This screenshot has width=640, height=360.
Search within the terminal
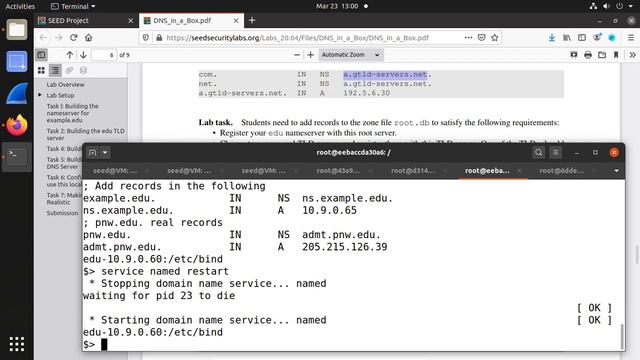(x=538, y=153)
